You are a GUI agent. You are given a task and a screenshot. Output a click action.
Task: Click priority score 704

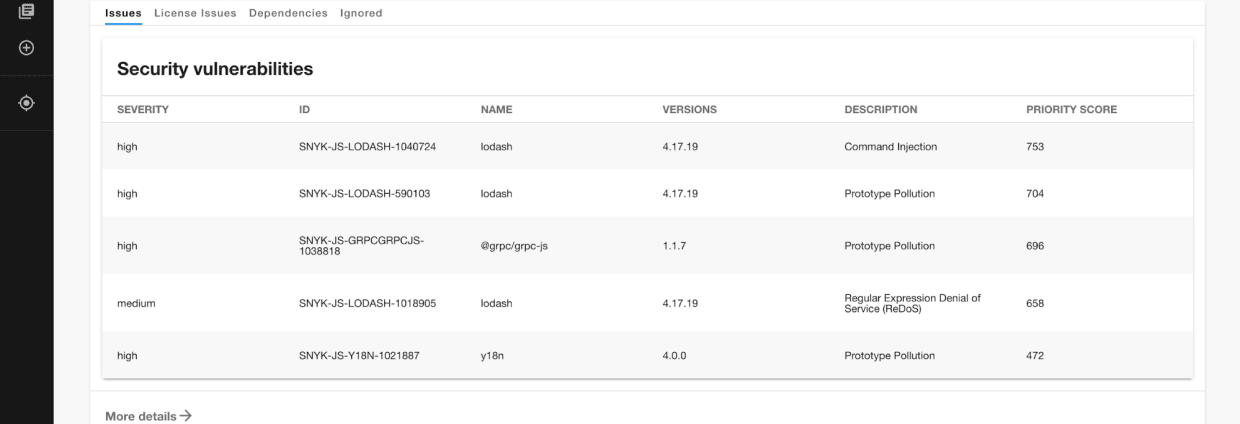pyautogui.click(x=1035, y=194)
